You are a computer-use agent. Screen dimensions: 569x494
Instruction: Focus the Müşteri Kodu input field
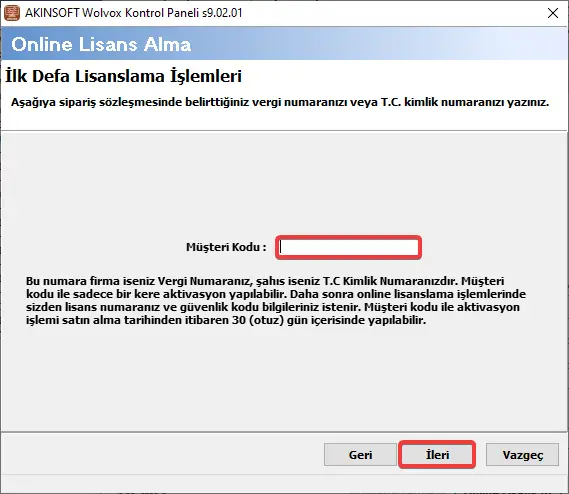[x=349, y=248]
